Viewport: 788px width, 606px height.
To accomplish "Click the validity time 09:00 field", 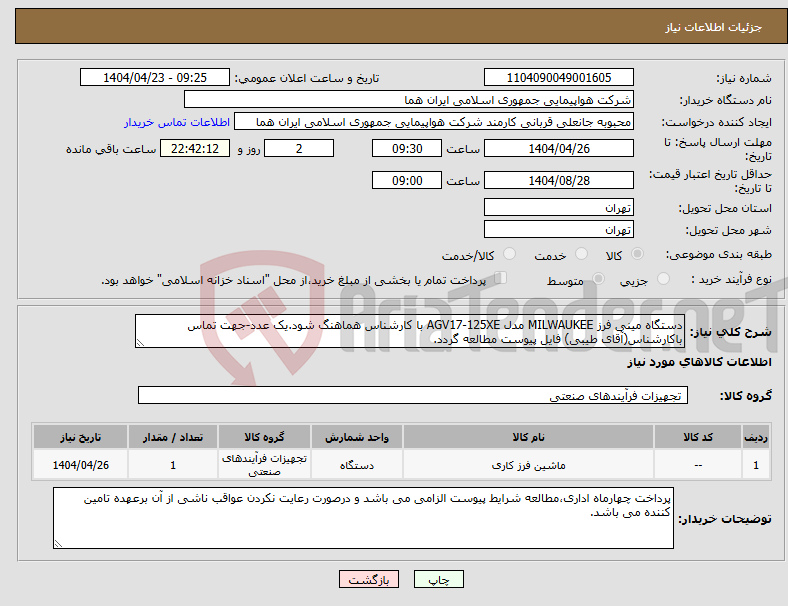I will (x=407, y=180).
